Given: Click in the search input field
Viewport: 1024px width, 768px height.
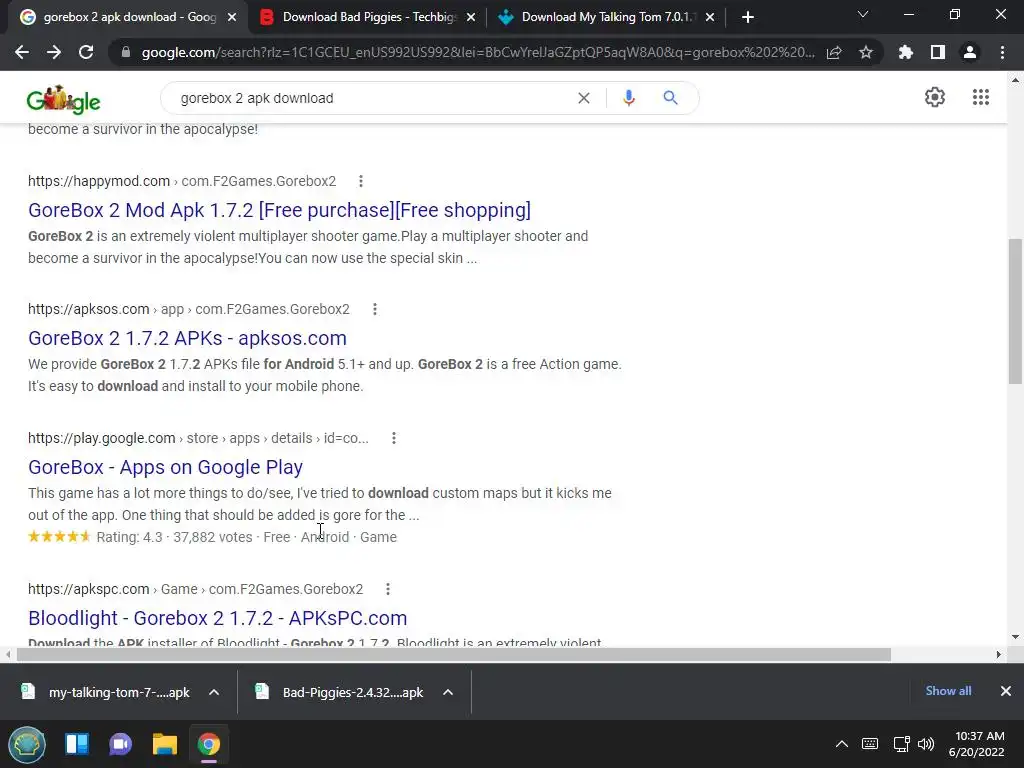Looking at the screenshot, I should [x=372, y=98].
